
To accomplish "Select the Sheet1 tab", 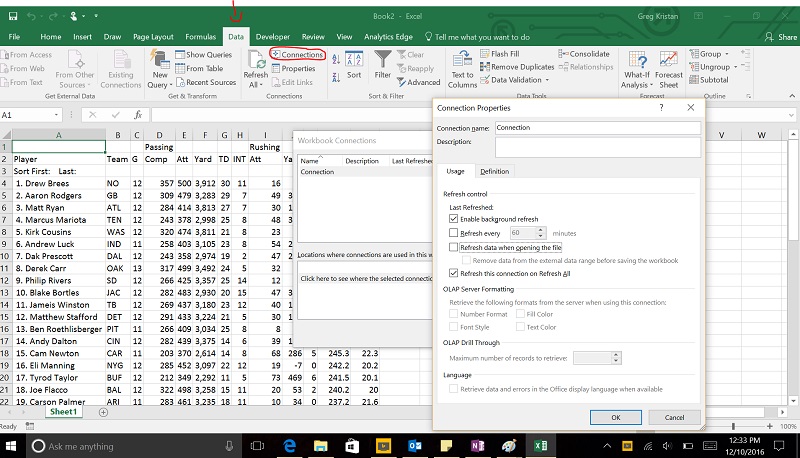I will pyautogui.click(x=63, y=412).
